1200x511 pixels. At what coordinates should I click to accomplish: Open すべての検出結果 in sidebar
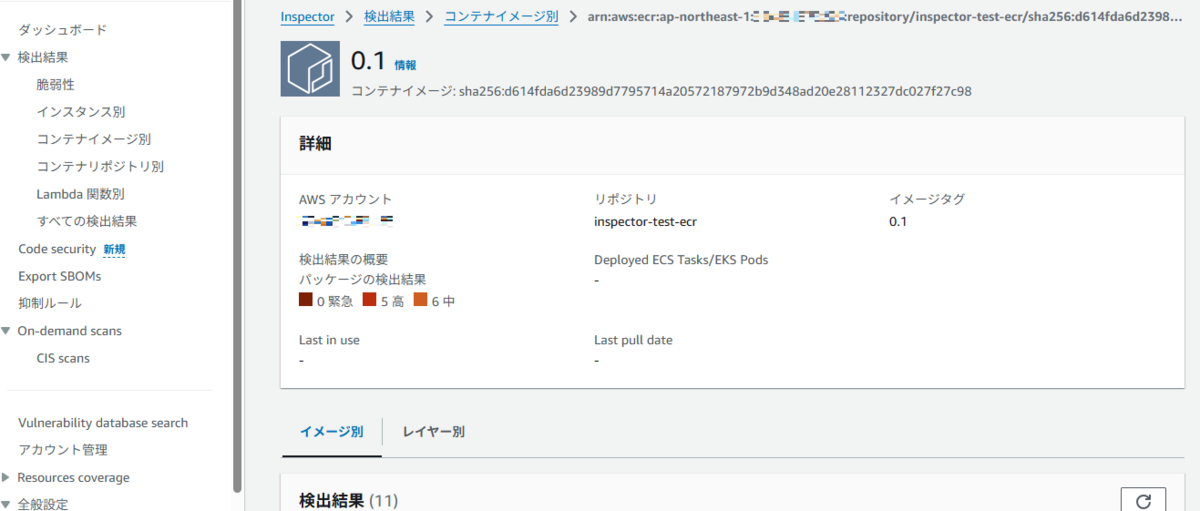[x=87, y=221]
